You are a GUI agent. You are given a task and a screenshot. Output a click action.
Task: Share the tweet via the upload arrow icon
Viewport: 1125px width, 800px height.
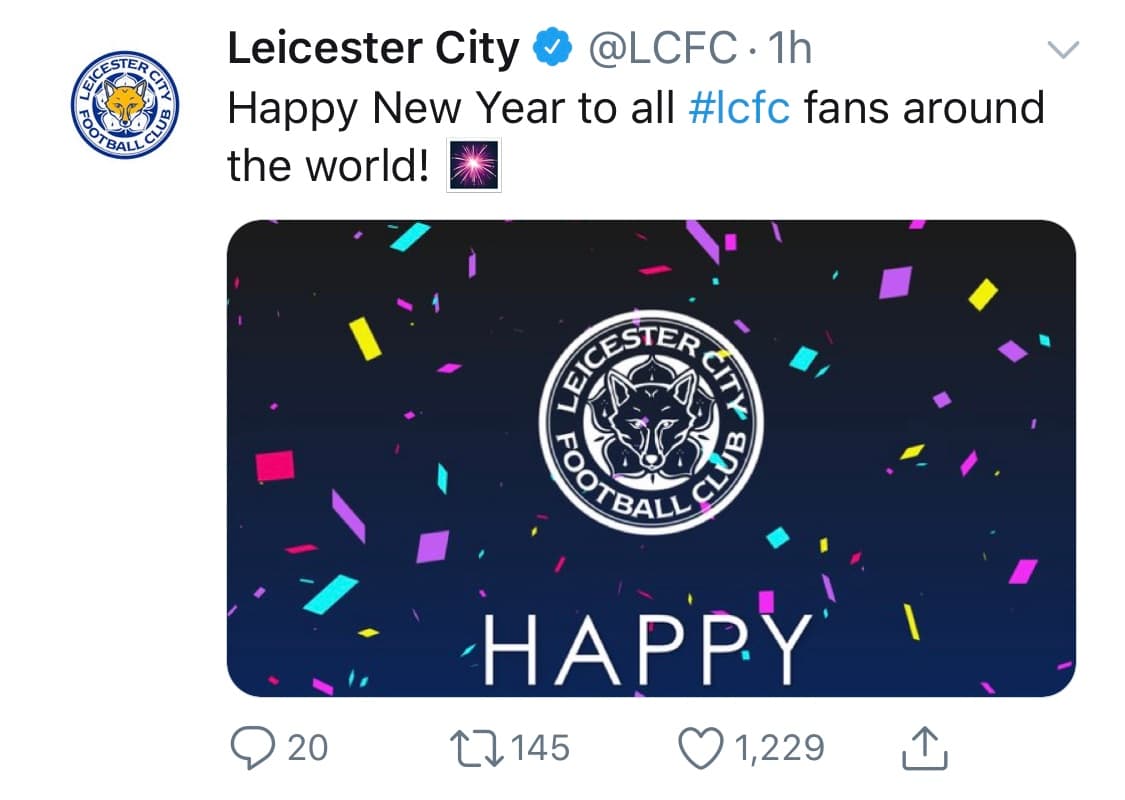[923, 748]
